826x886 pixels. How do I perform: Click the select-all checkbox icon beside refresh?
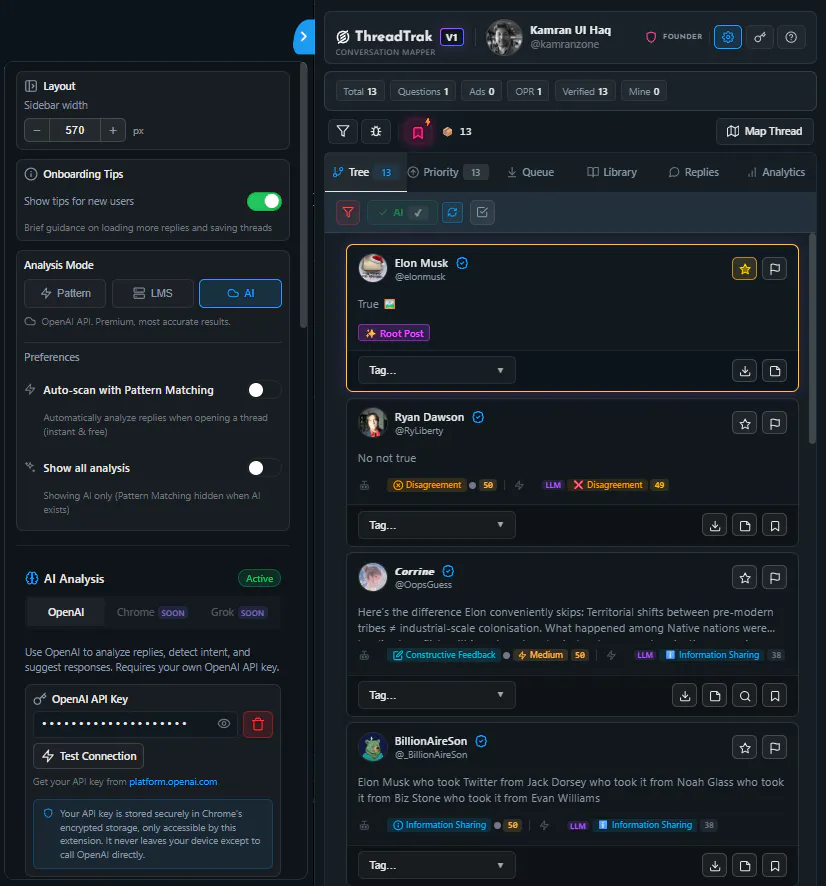[x=482, y=212]
